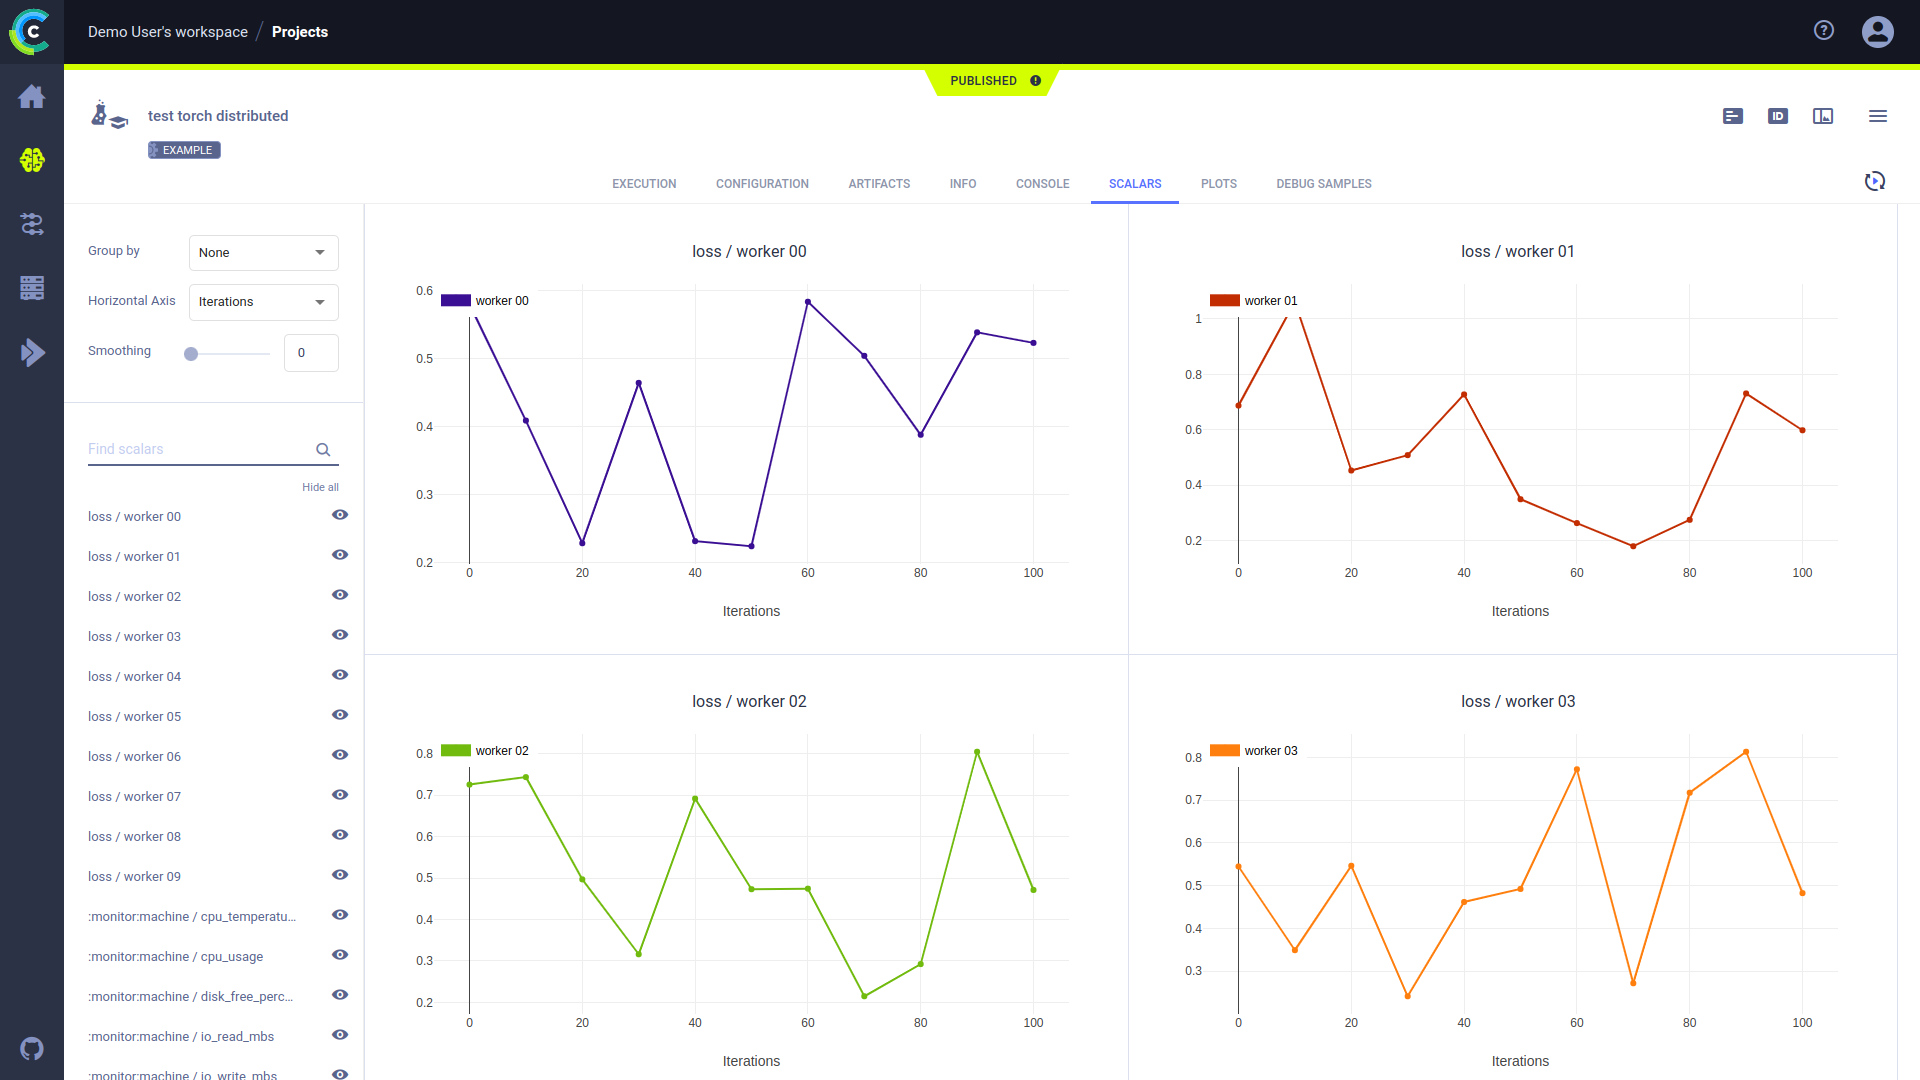Toggle visibility of loss / worker 07

click(340, 794)
